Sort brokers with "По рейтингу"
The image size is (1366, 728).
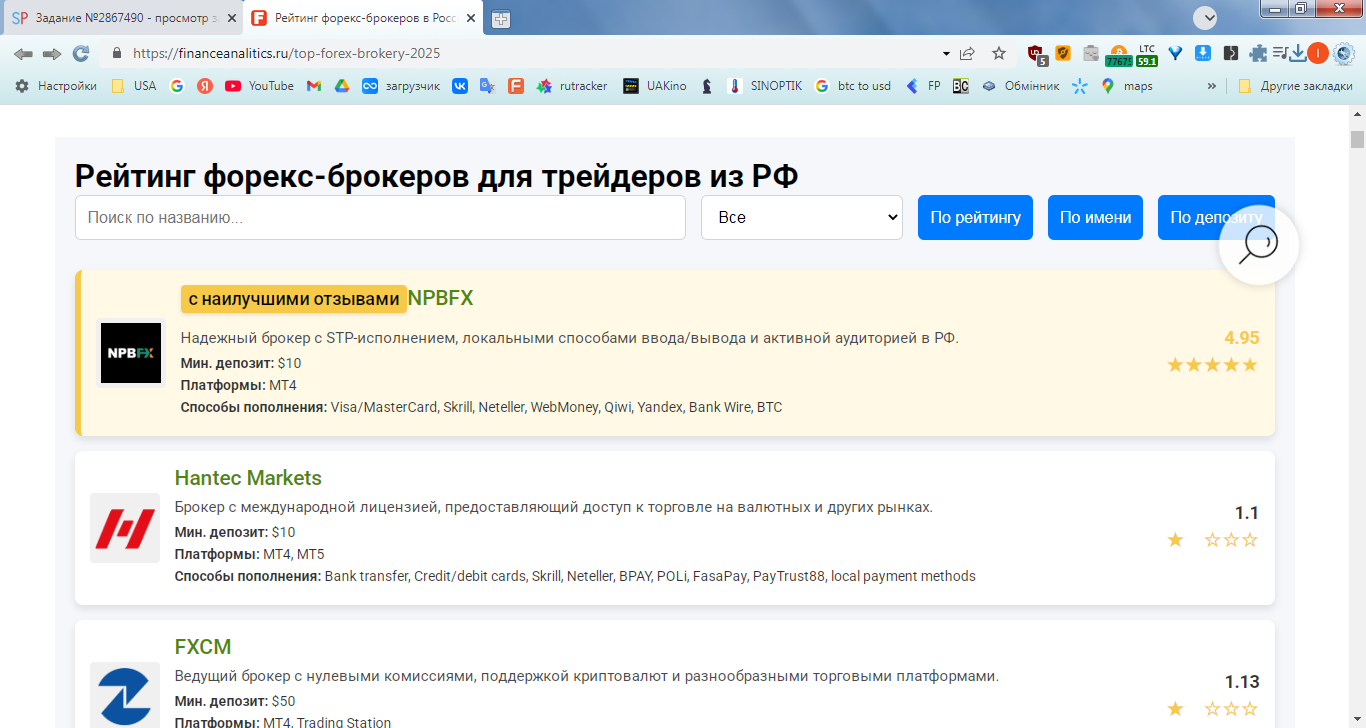[x=975, y=217]
